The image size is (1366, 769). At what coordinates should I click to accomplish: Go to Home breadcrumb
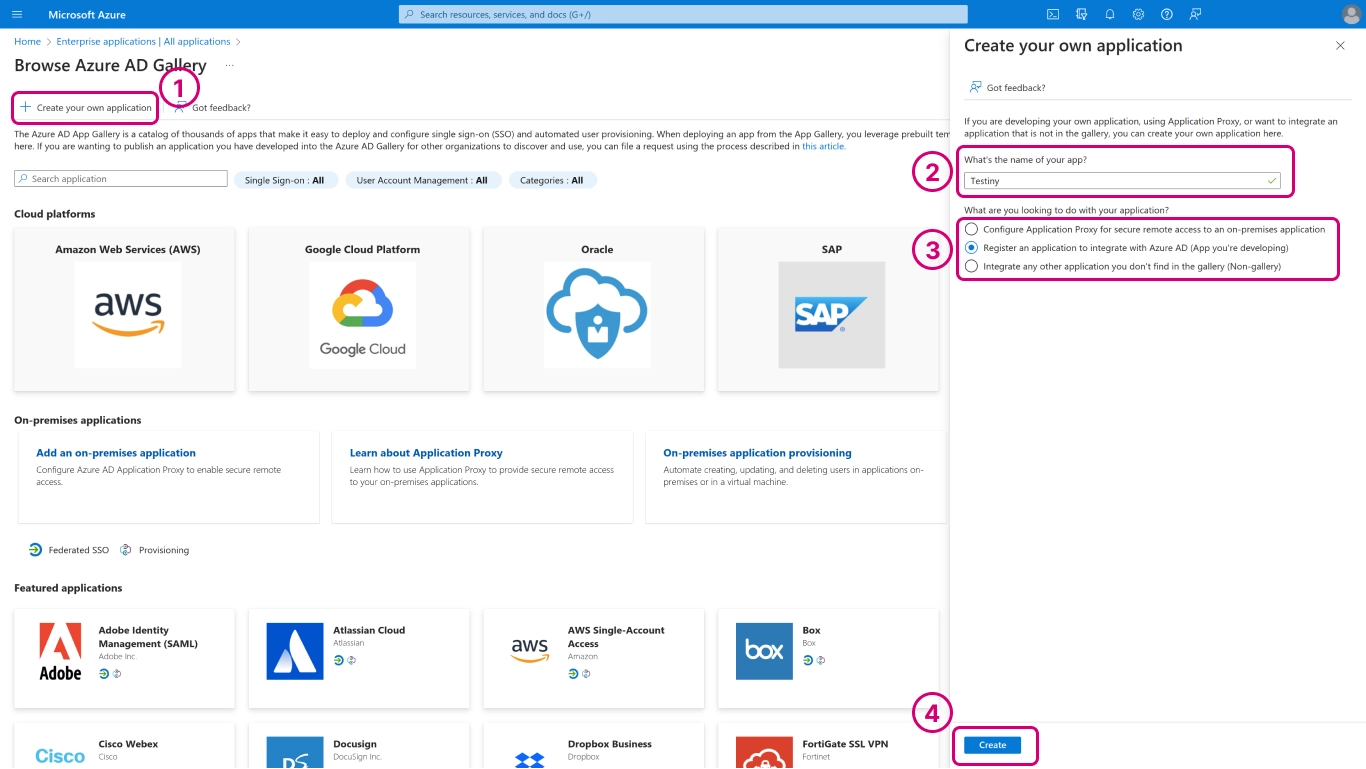click(x=27, y=42)
